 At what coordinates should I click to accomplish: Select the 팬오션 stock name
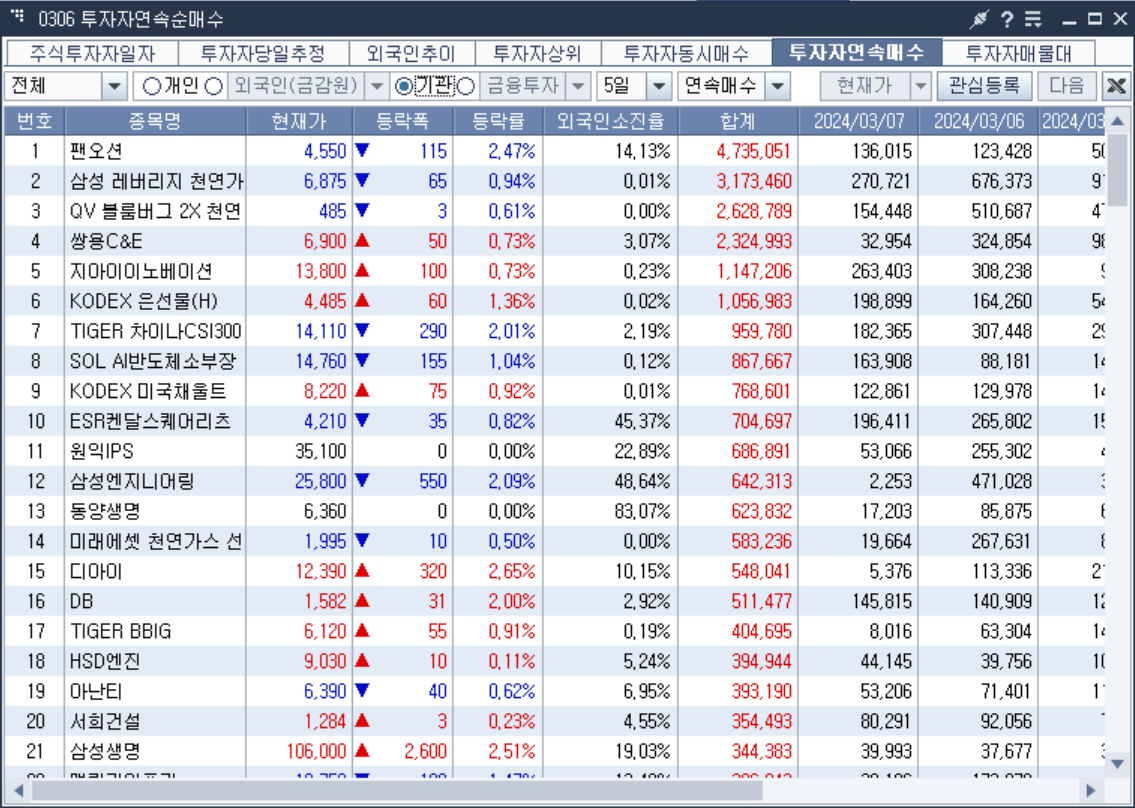pos(96,151)
